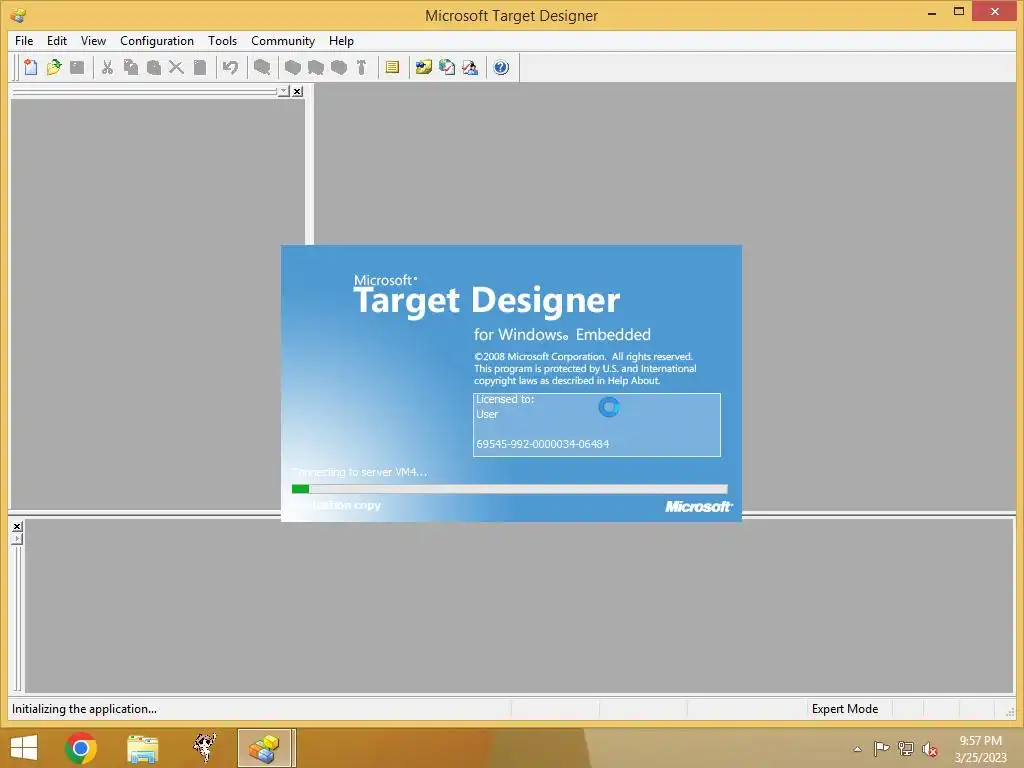The width and height of the screenshot is (1024, 768).
Task: Open the Help menu
Action: pyautogui.click(x=341, y=40)
